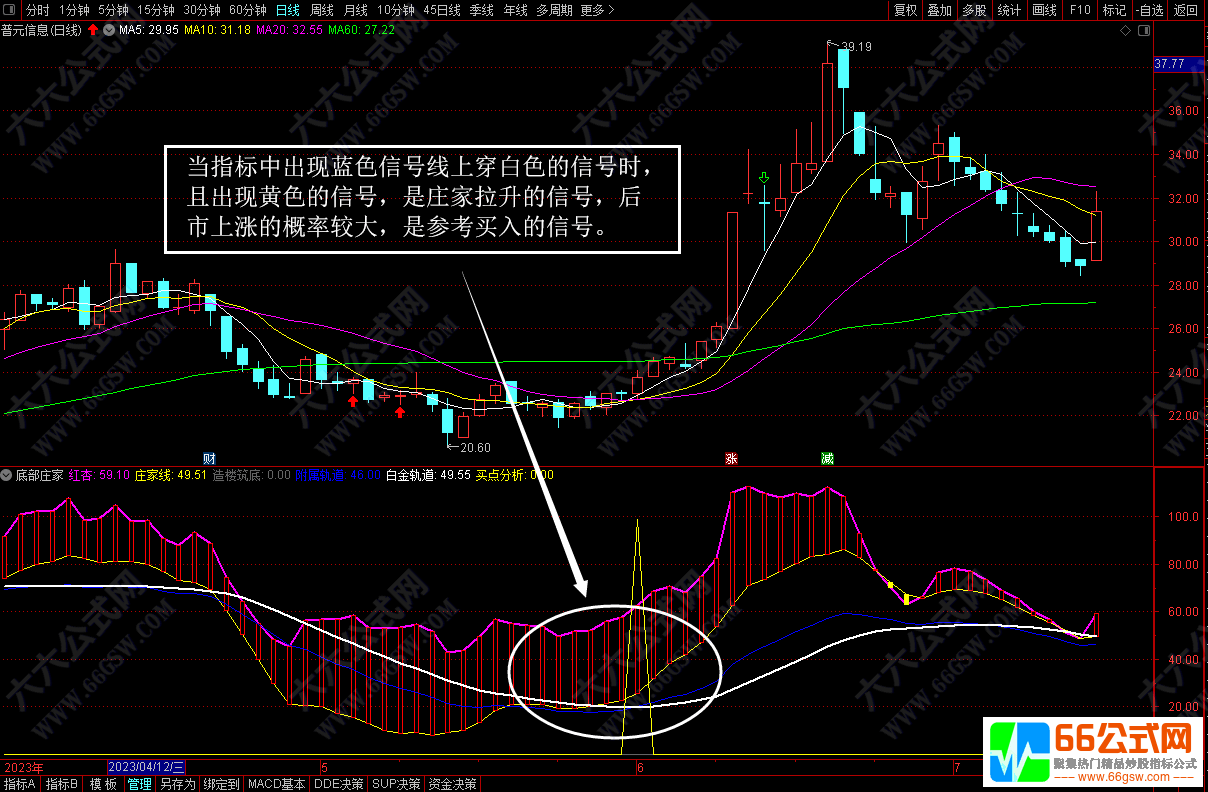Image resolution: width=1208 pixels, height=792 pixels.
Task: Switch to 分时 view
Action: click(37, 10)
